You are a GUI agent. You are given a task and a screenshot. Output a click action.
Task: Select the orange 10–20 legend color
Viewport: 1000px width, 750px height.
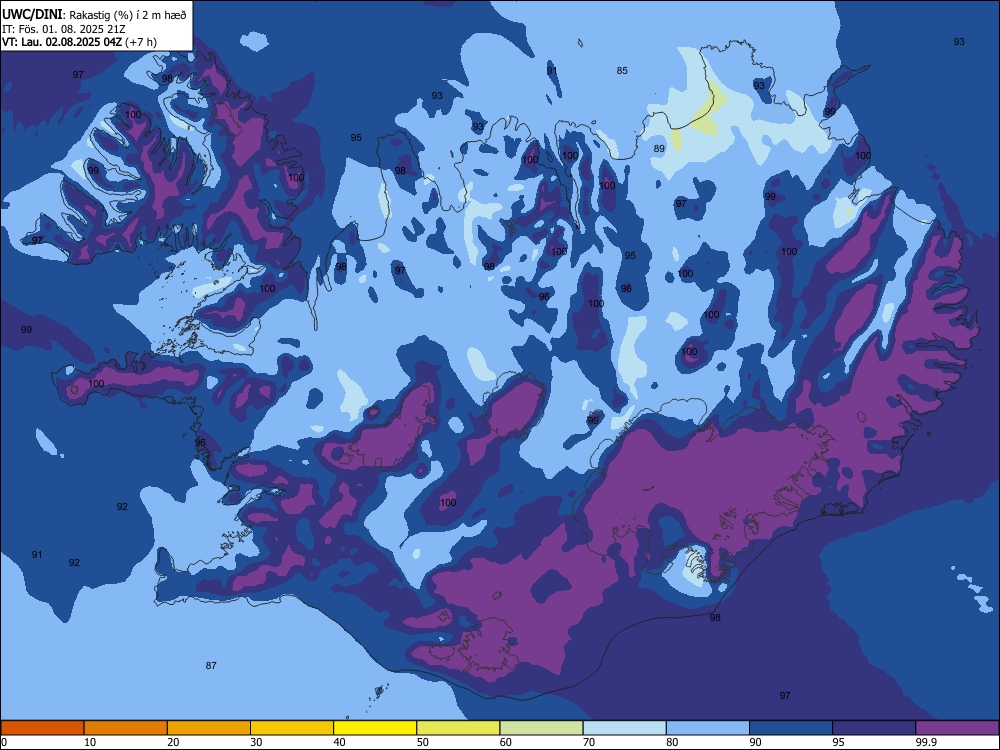click(x=126, y=728)
